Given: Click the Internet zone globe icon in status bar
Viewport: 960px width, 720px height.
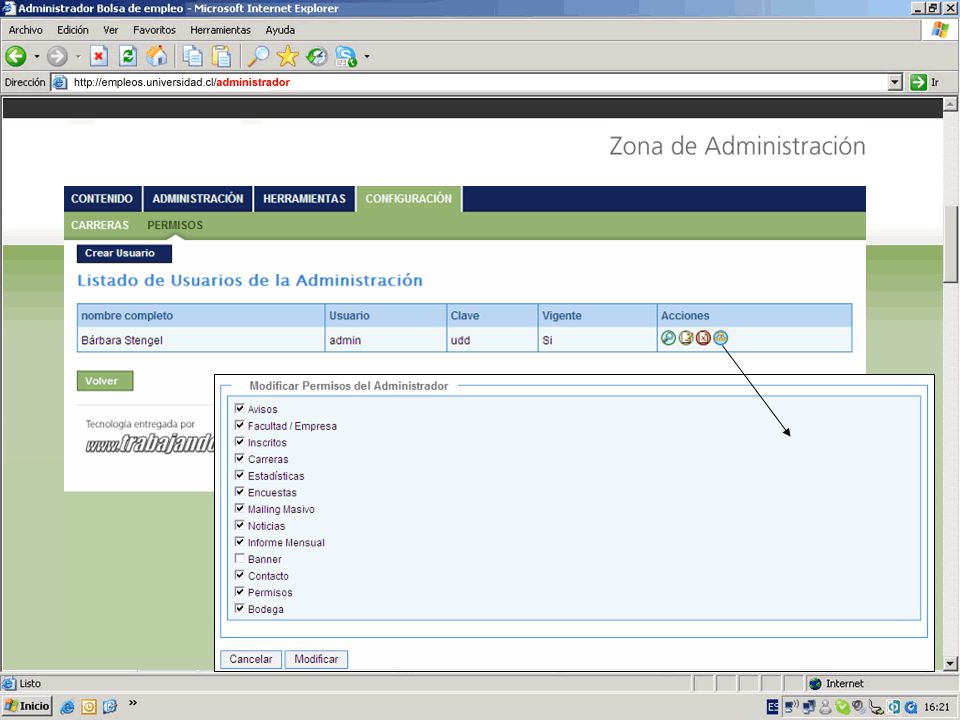Looking at the screenshot, I should (815, 684).
